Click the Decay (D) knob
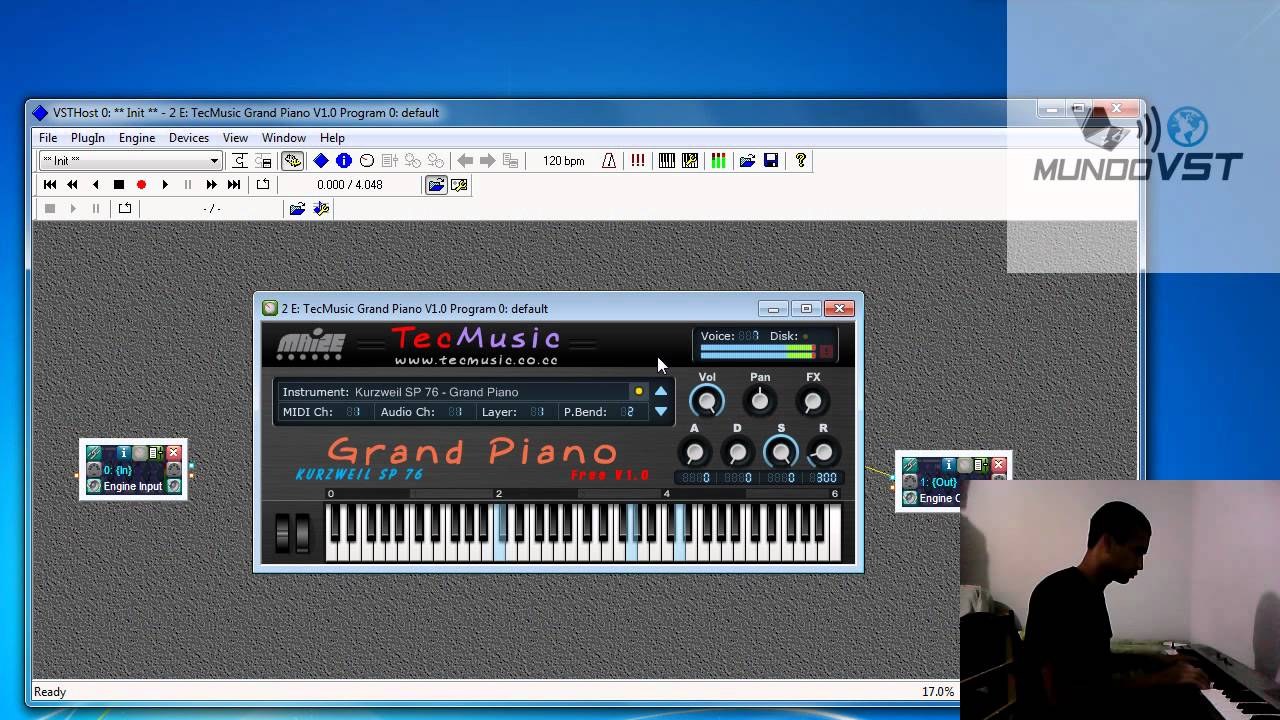Viewport: 1280px width, 720px height. pos(737,453)
